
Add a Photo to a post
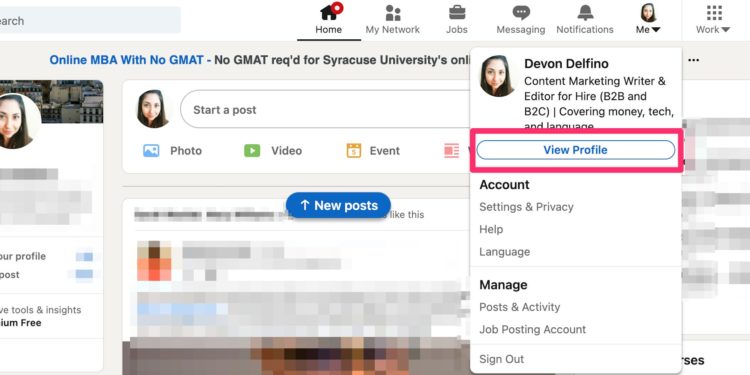(173, 151)
